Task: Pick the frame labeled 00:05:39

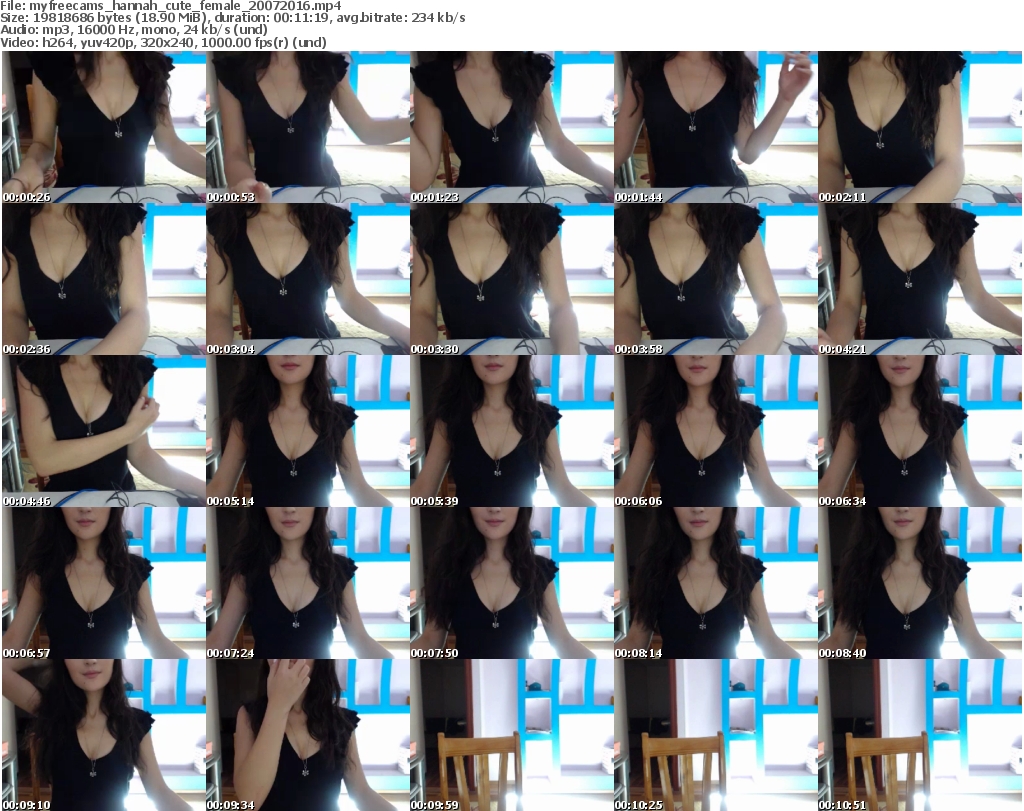Action: click(x=512, y=432)
